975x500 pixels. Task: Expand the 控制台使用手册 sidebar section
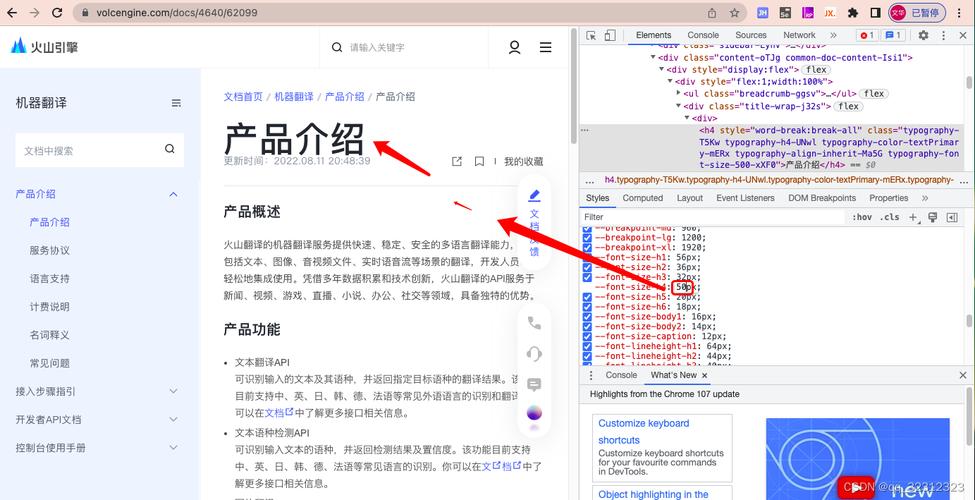(x=173, y=448)
